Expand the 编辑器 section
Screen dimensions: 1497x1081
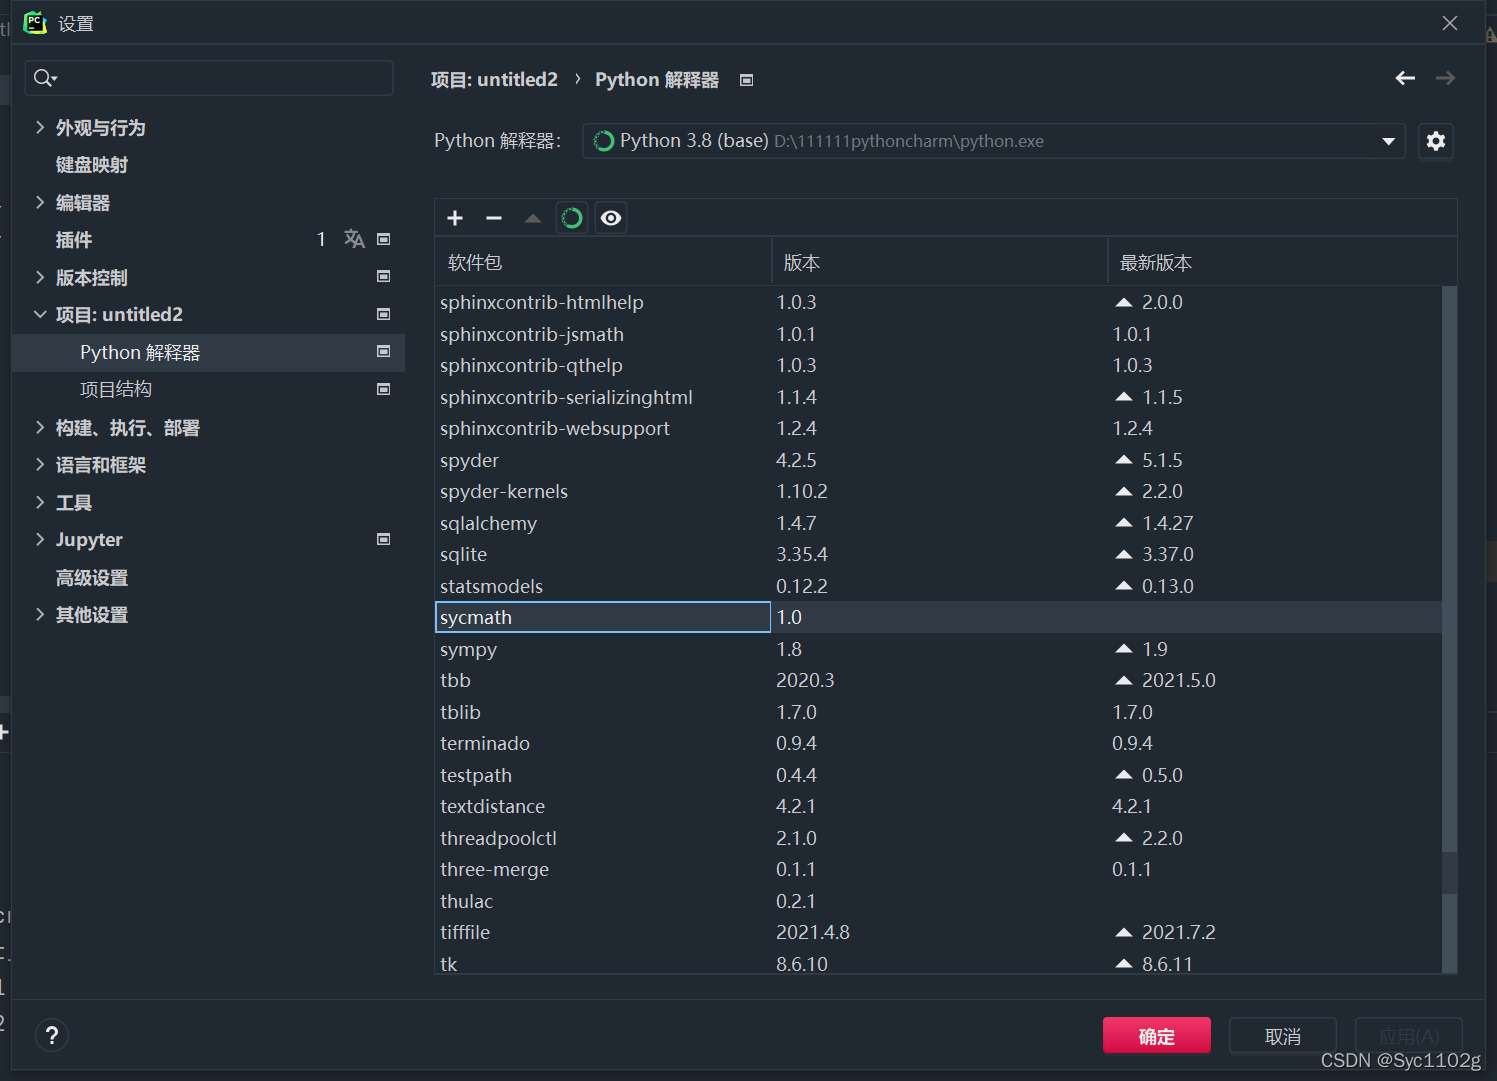[40, 202]
